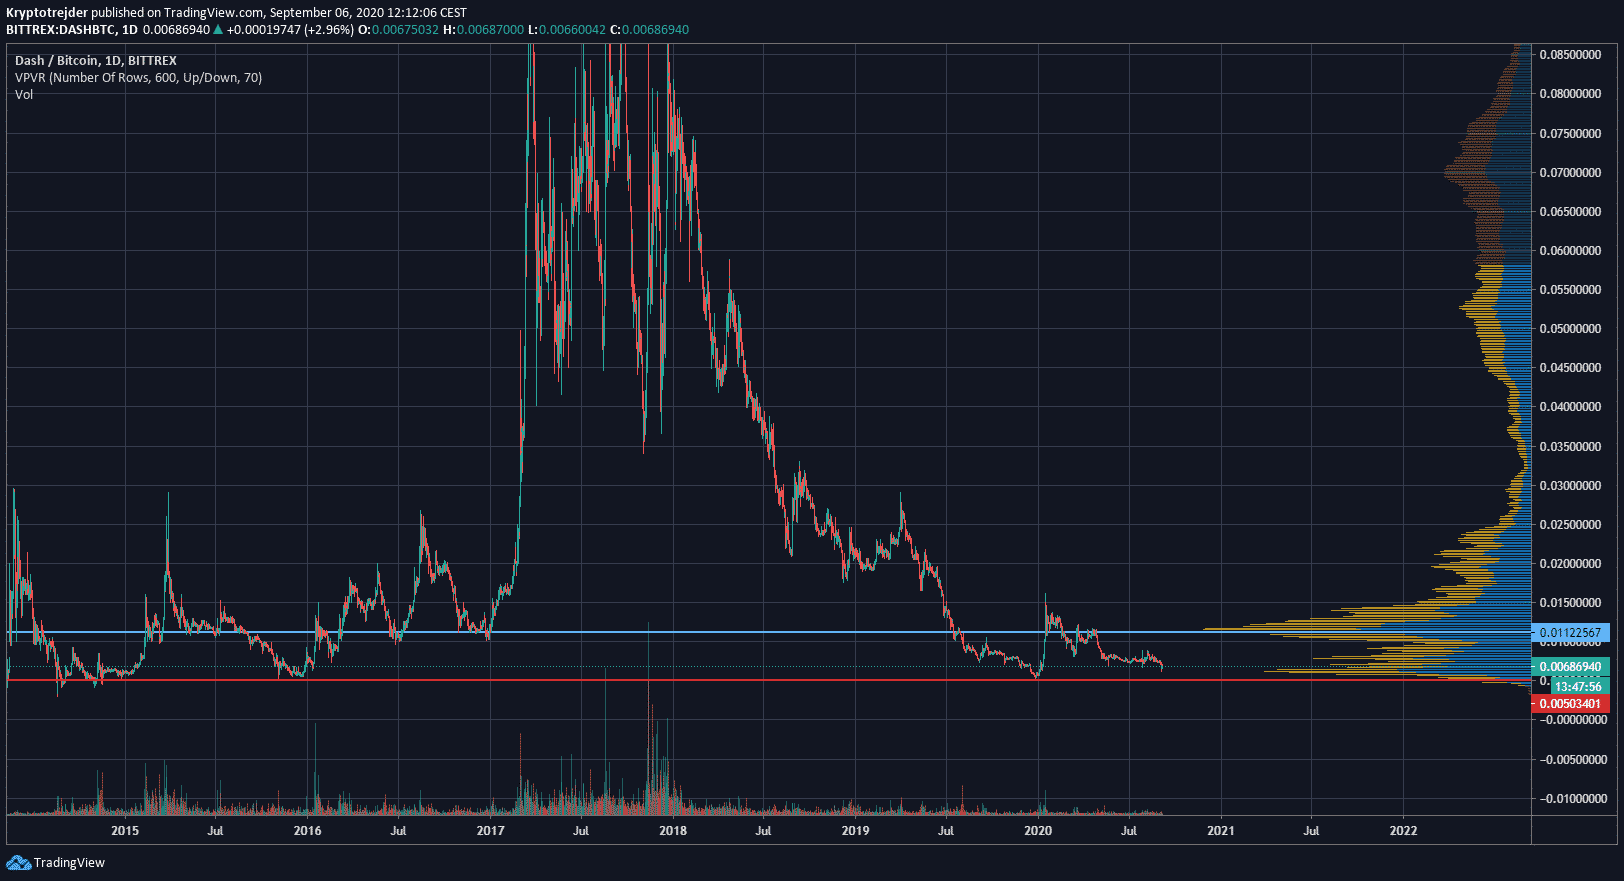1624x881 pixels.
Task: Open the Kryptotrejder author name
Action: click(x=47, y=13)
